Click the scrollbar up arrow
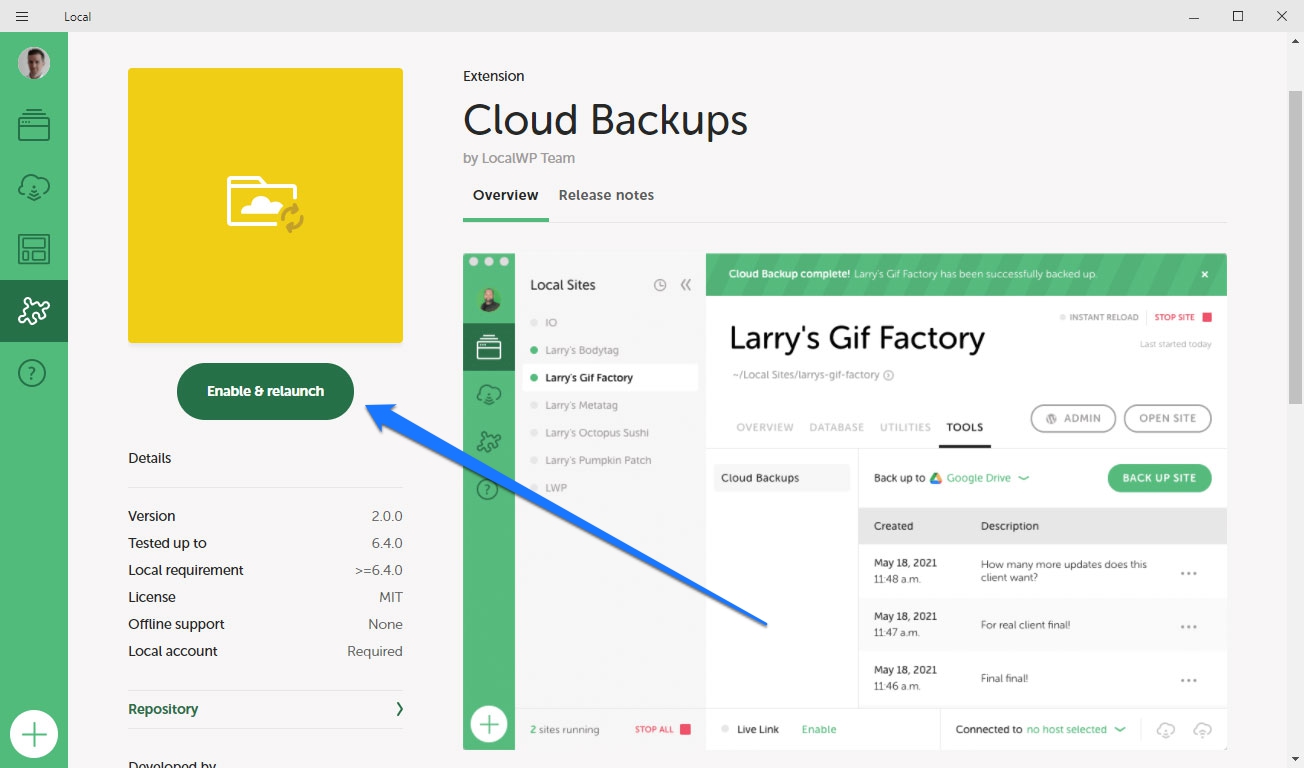 pyautogui.click(x=1295, y=41)
